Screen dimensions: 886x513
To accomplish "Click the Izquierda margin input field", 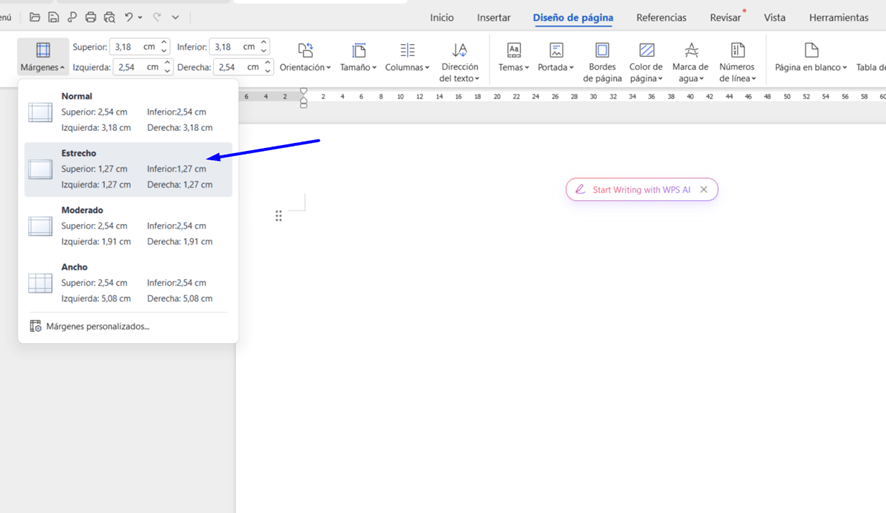I will coord(135,67).
